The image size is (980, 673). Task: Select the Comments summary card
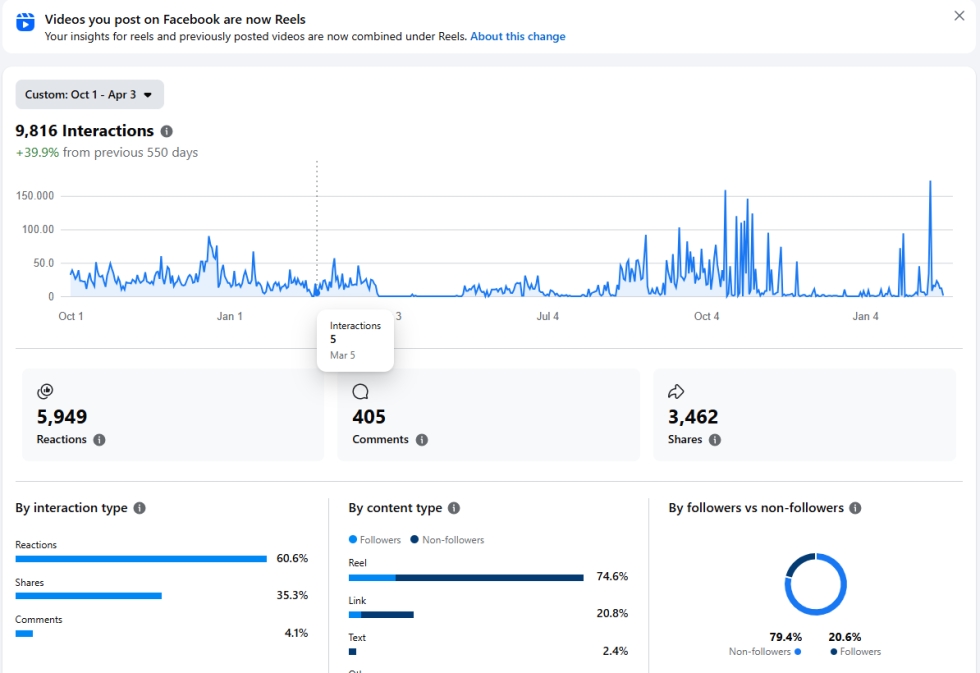[x=488, y=415]
